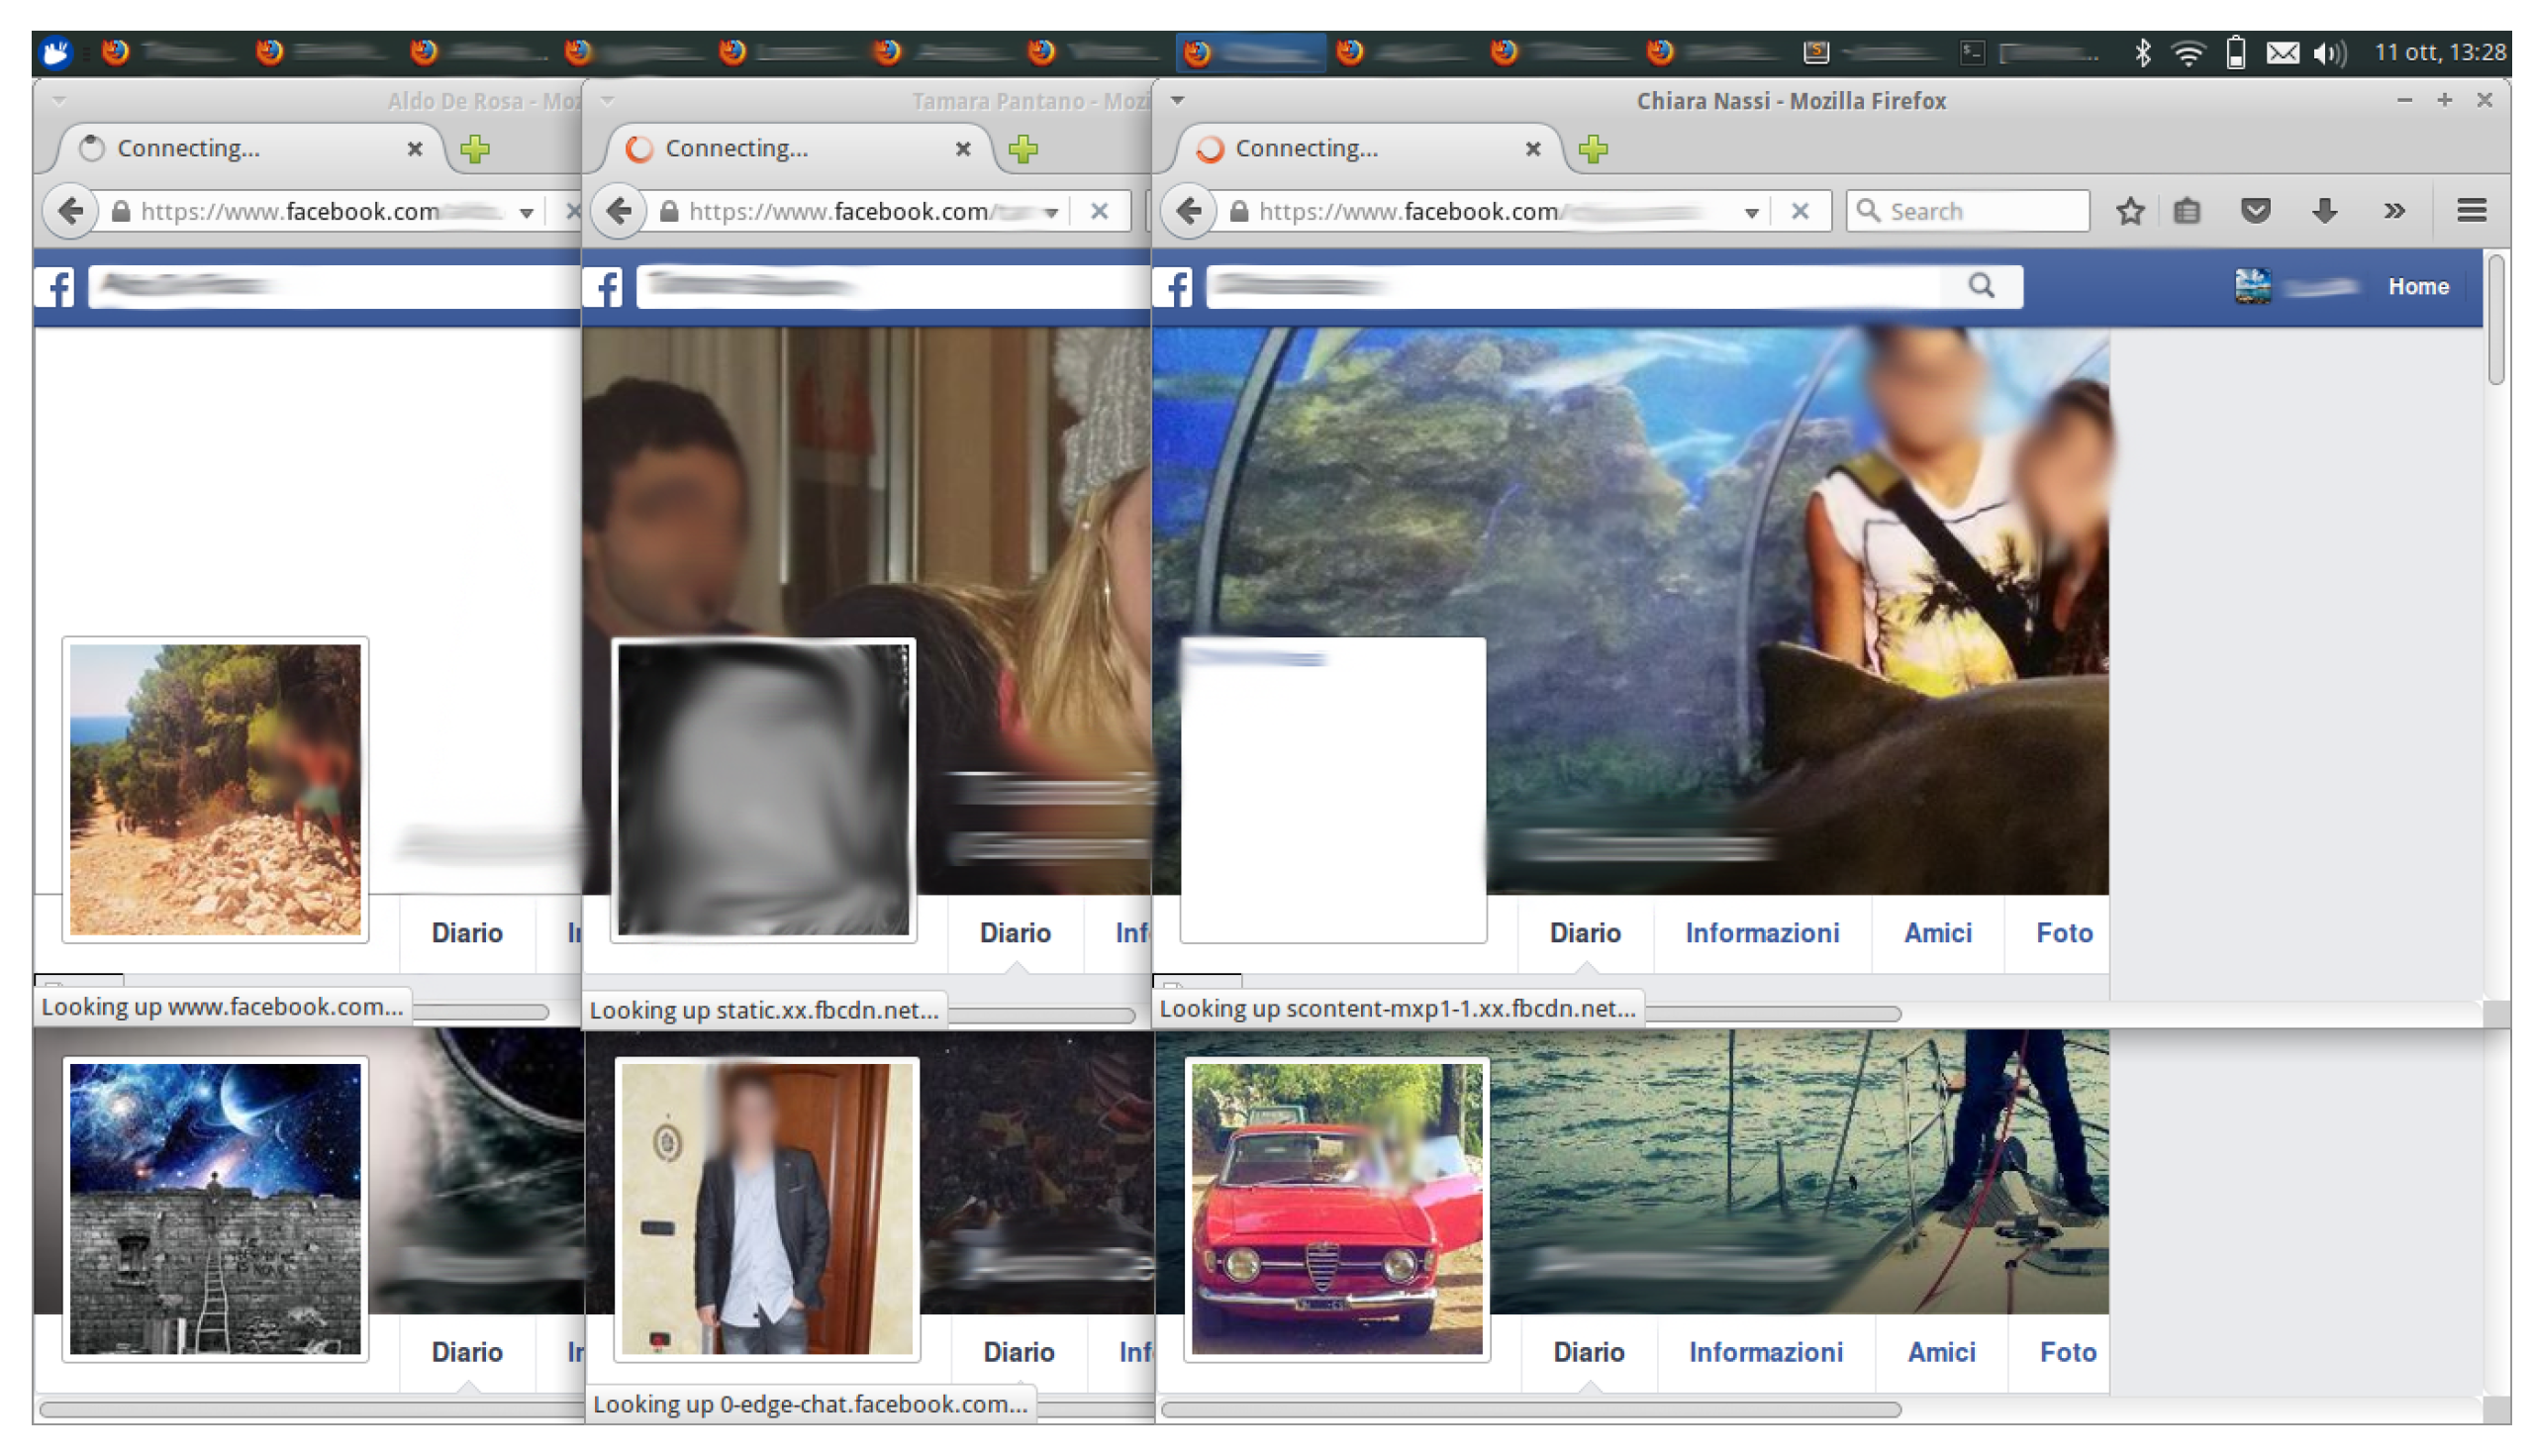2532x1456 pixels.
Task: Open the Home link on Facebook
Action: tap(2418, 287)
